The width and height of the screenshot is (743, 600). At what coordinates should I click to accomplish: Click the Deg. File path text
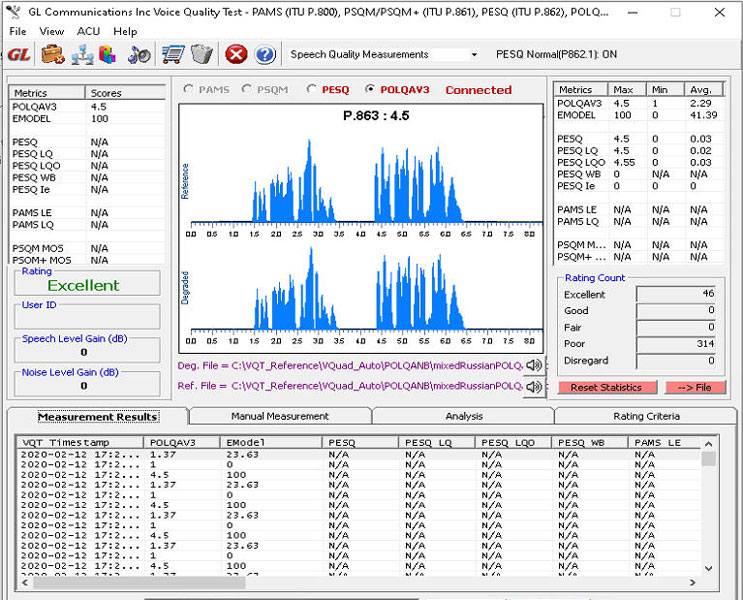pos(350,365)
